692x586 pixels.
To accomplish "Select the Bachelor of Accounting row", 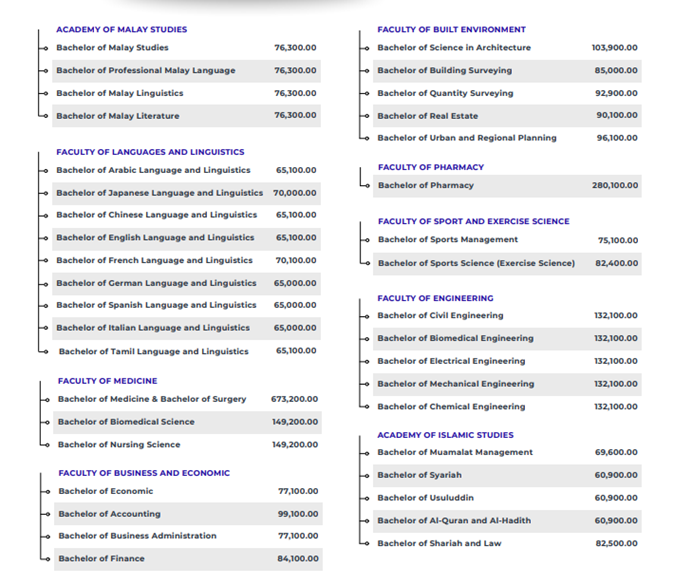I will click(188, 514).
